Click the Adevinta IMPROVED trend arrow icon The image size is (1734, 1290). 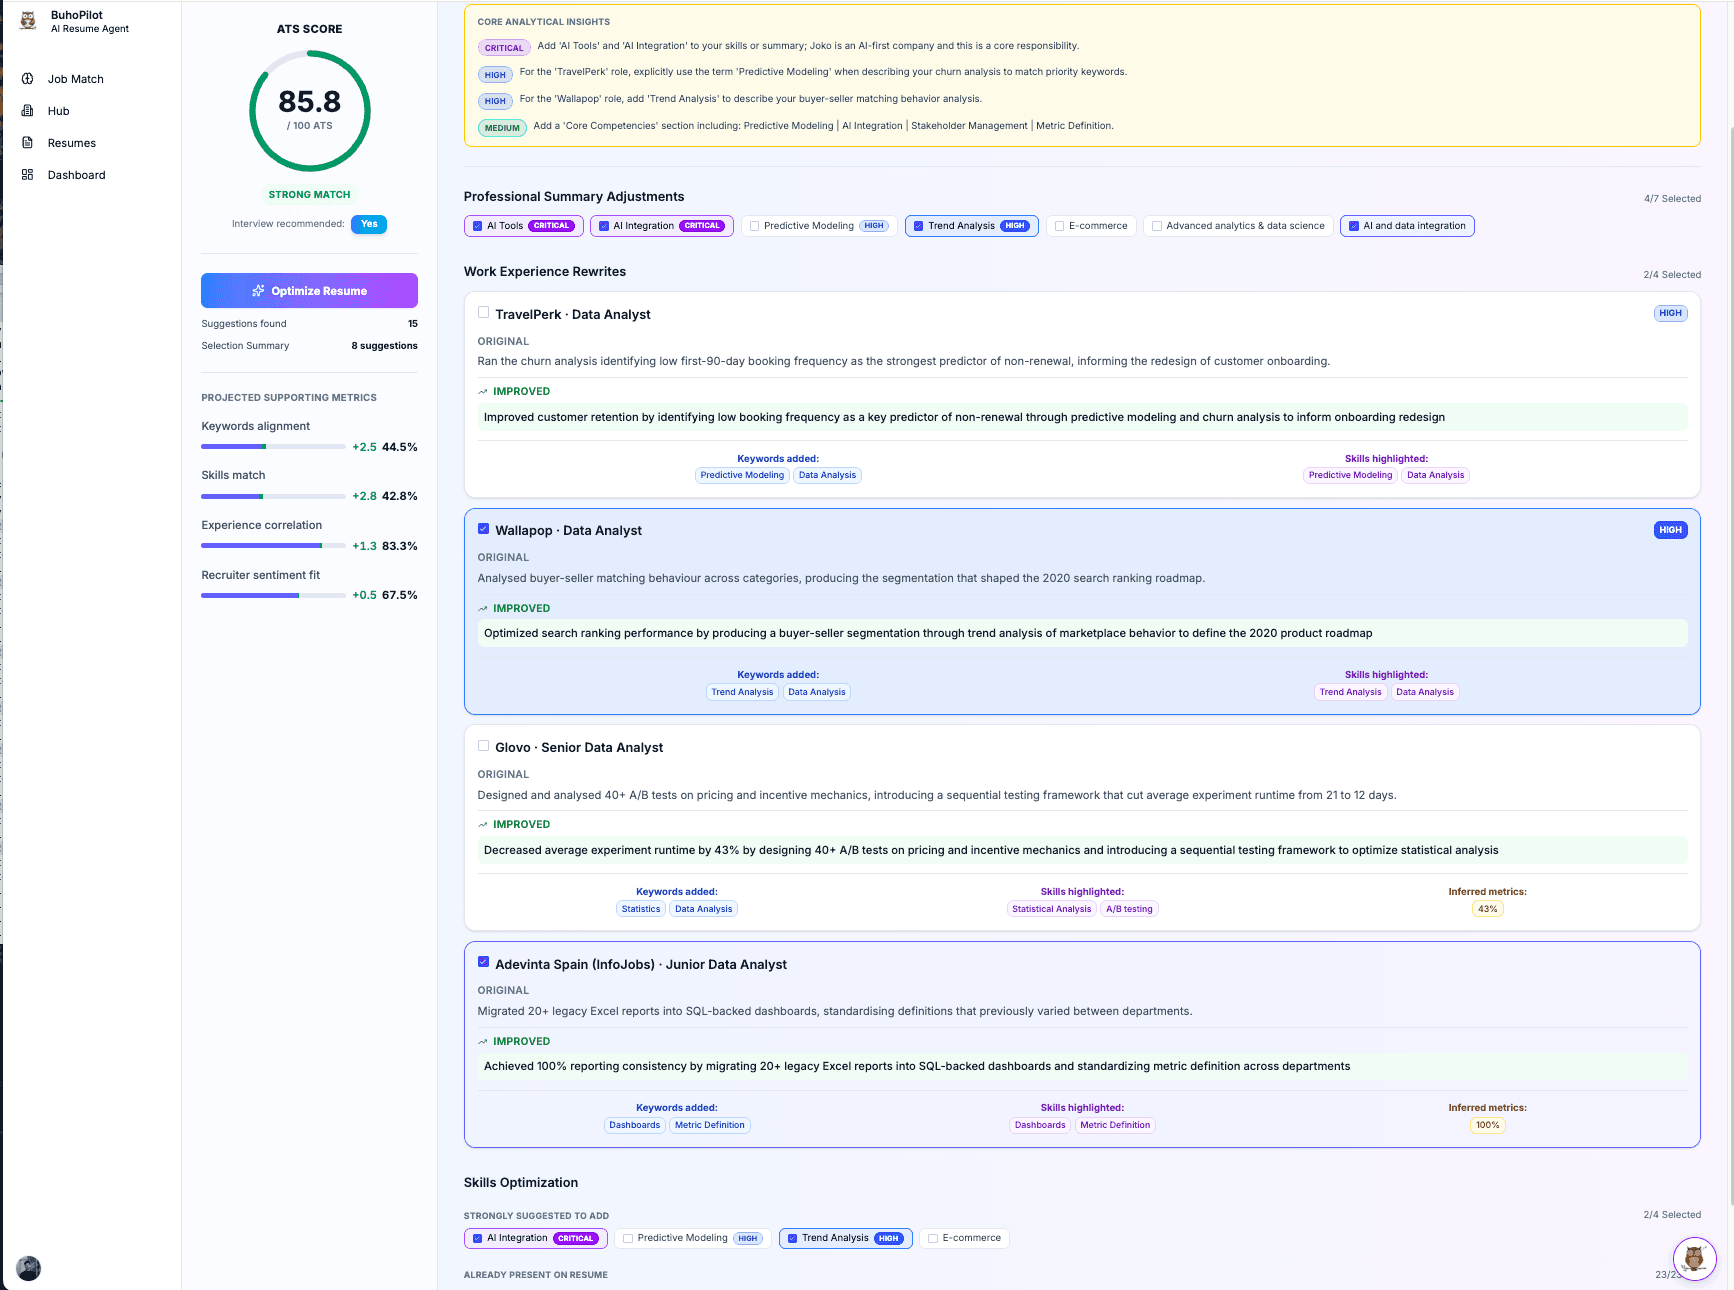tap(483, 1042)
